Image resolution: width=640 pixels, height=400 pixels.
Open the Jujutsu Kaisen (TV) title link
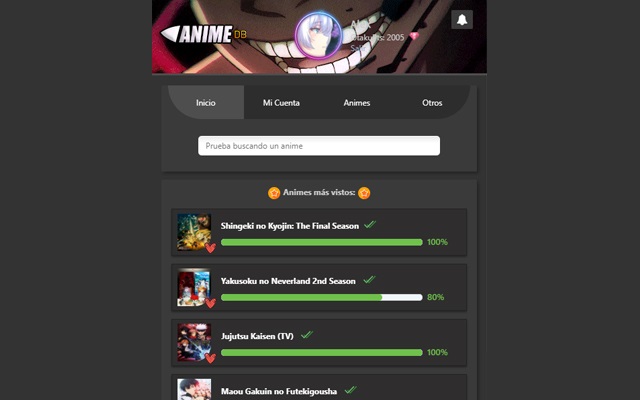[257, 336]
